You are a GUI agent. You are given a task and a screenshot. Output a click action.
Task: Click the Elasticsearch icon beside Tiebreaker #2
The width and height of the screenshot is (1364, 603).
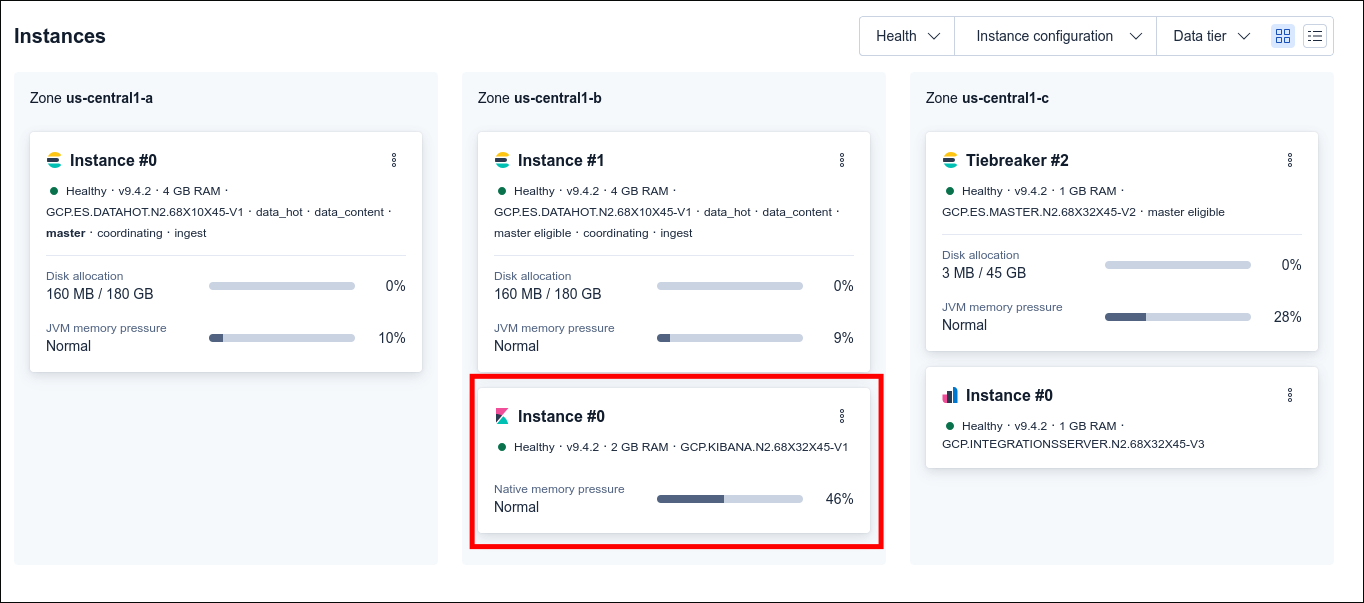[x=950, y=160]
